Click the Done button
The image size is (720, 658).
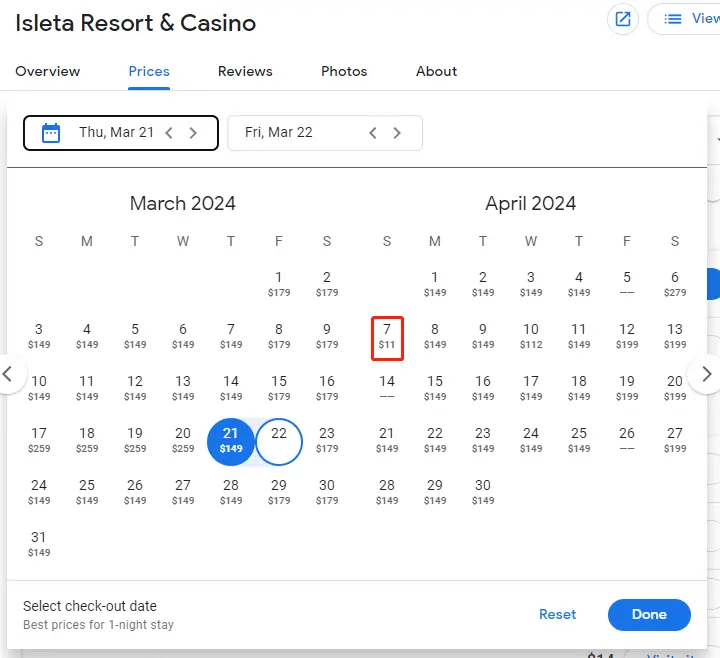(649, 614)
